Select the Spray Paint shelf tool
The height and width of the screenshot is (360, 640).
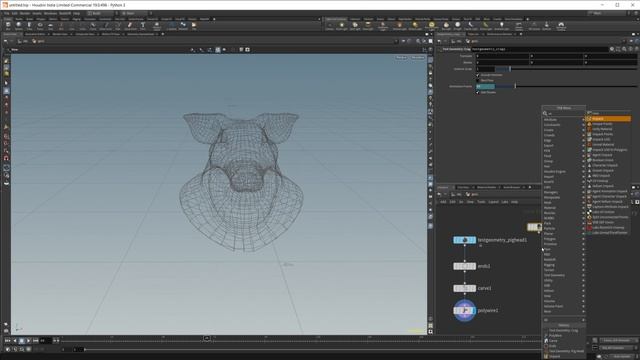pos(130,26)
